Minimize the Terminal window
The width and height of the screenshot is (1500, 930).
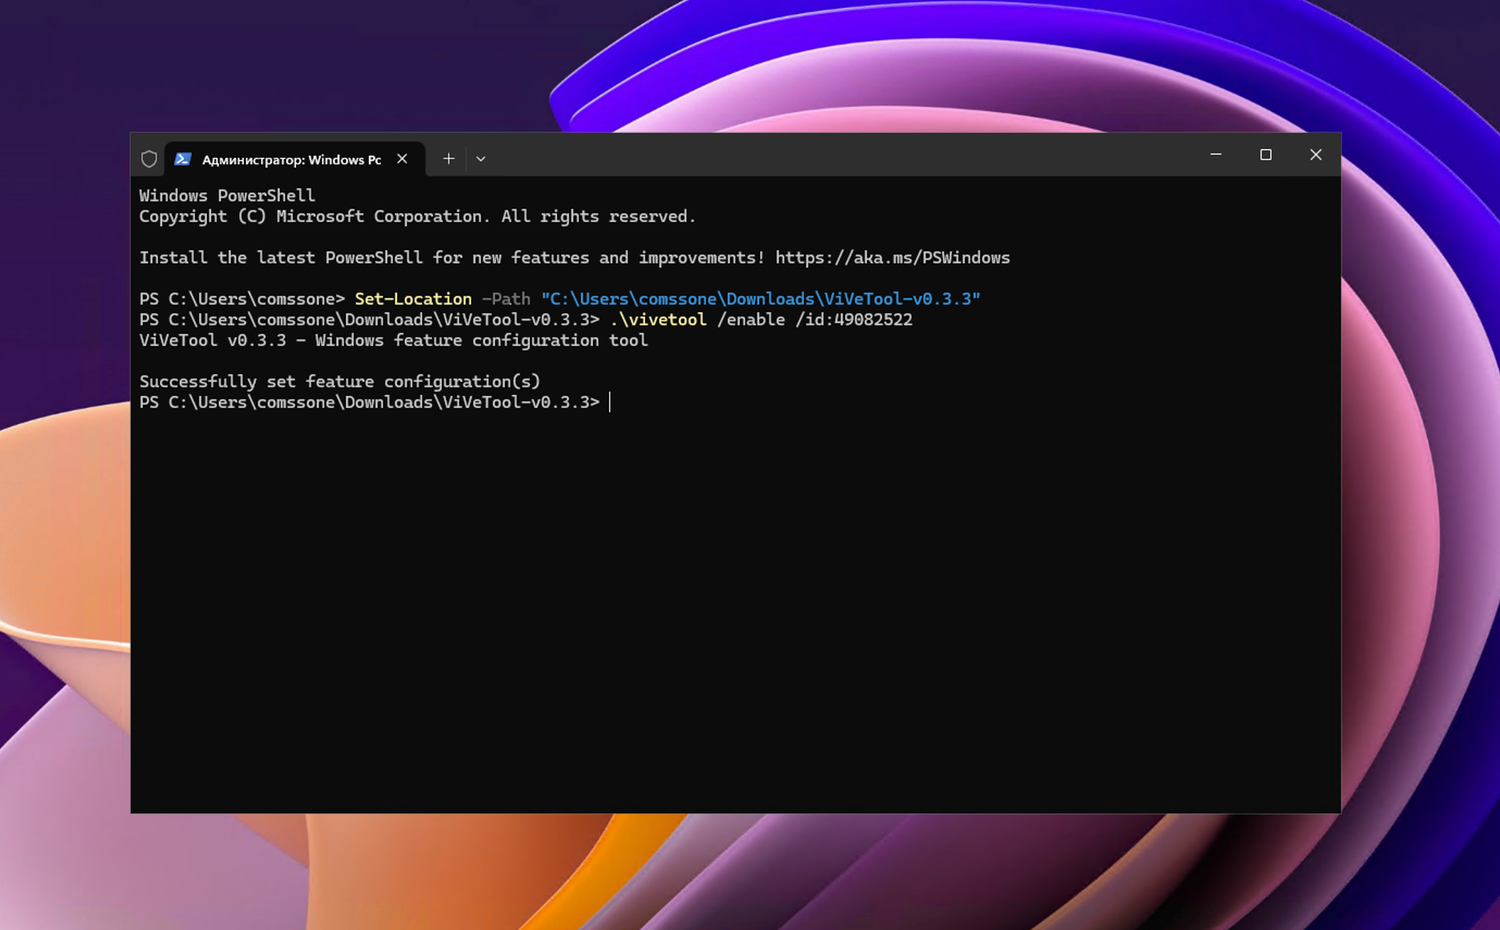tap(1216, 155)
